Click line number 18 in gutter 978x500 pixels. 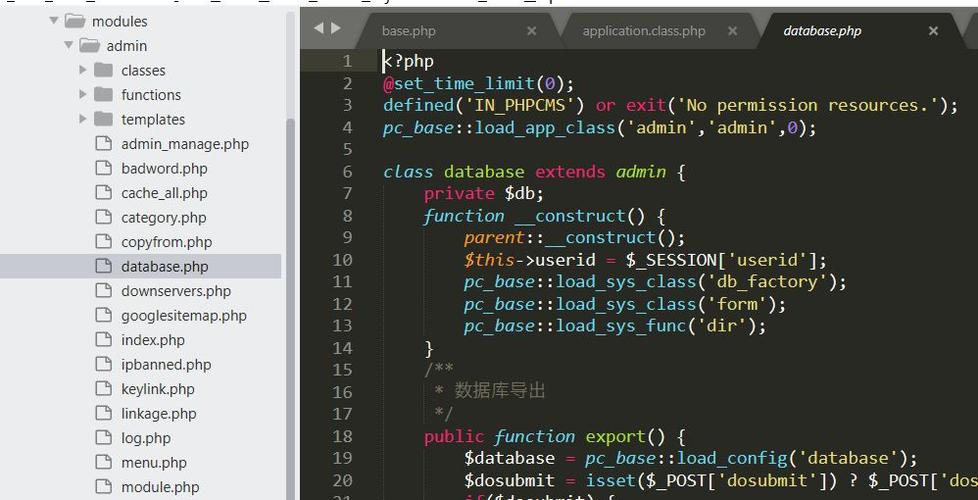[x=342, y=436]
